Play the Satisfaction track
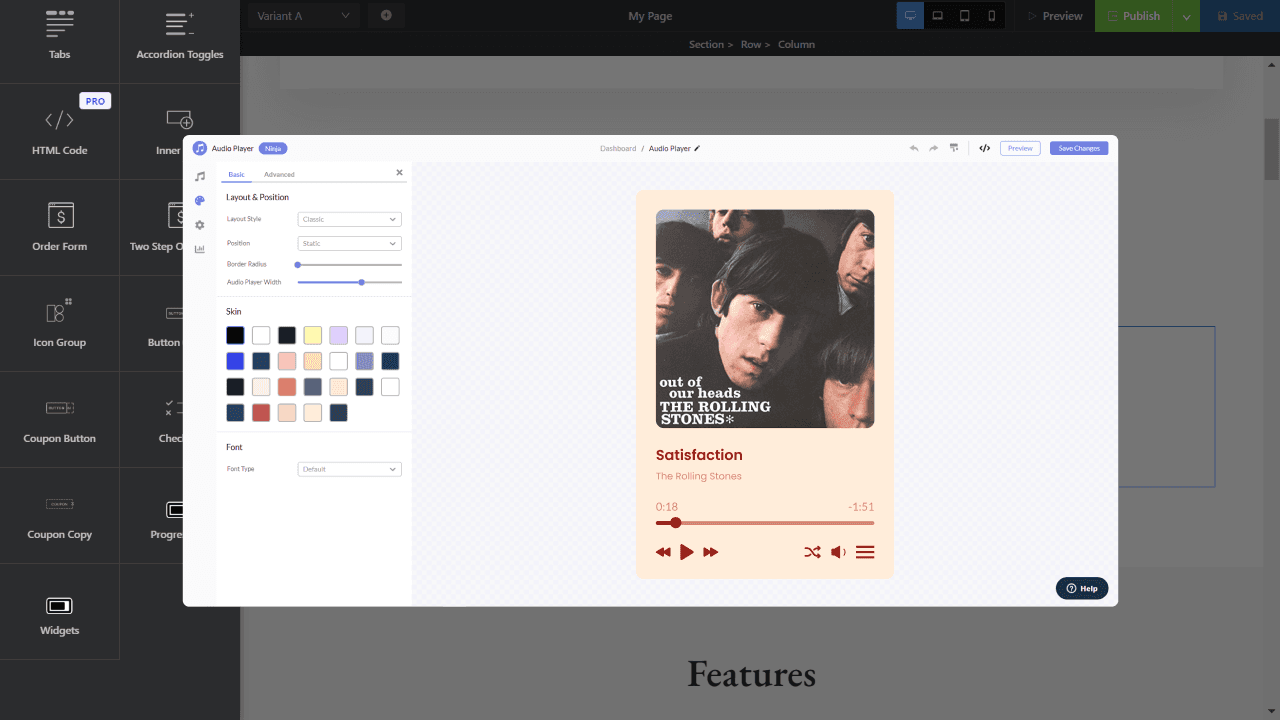The height and width of the screenshot is (720, 1283). pos(686,552)
